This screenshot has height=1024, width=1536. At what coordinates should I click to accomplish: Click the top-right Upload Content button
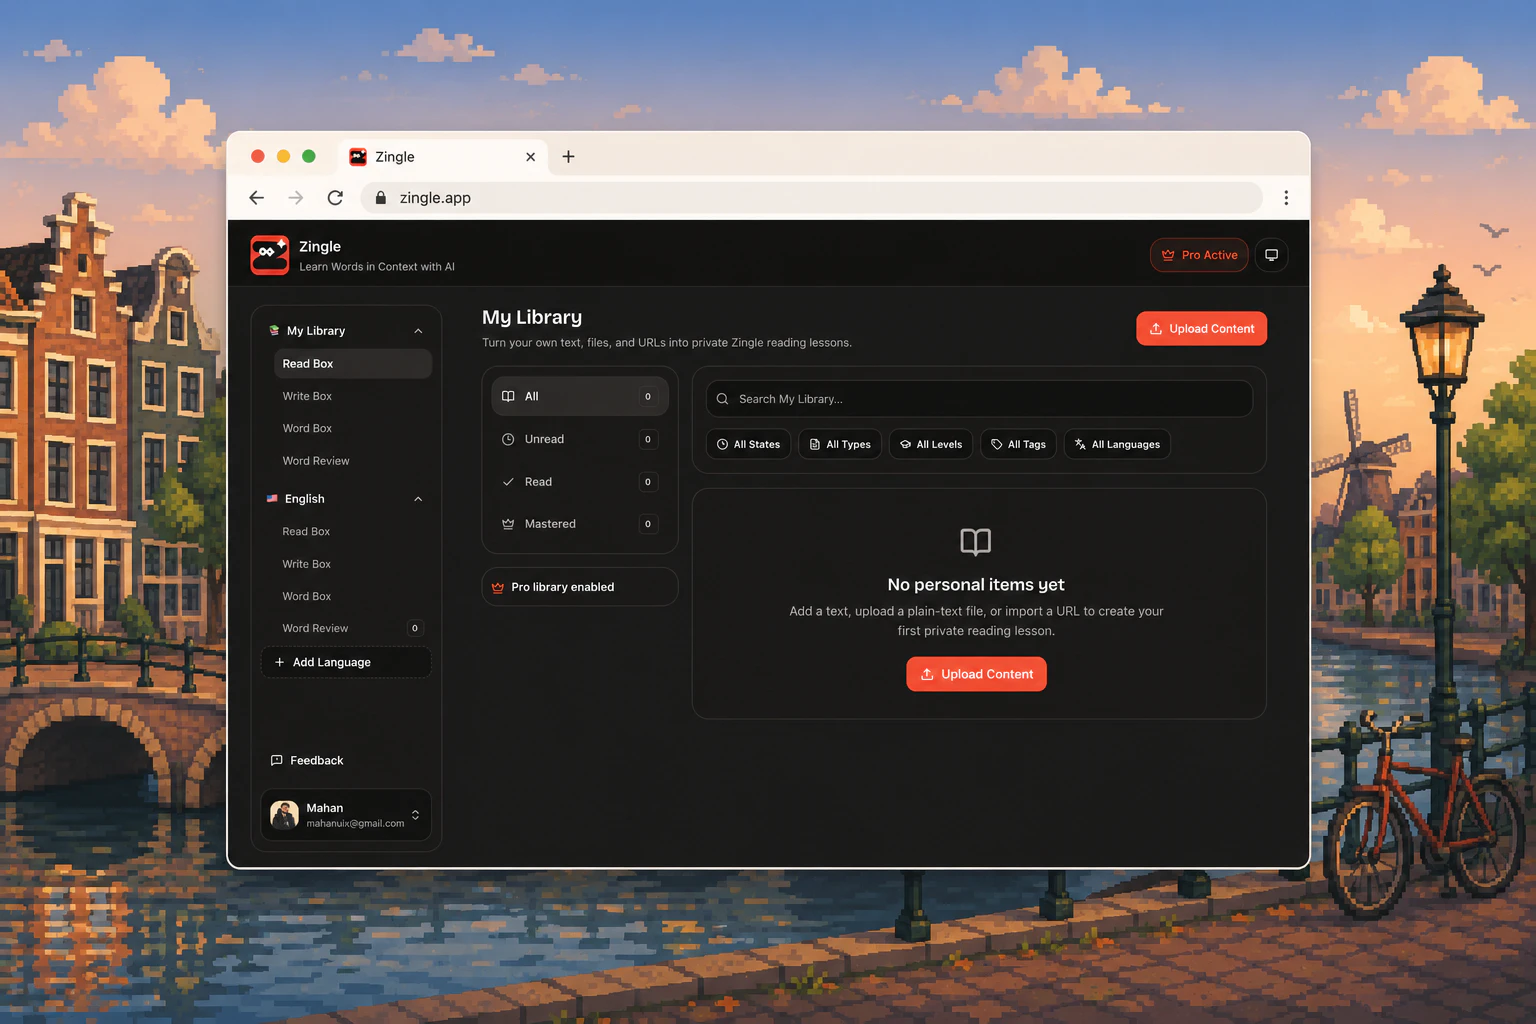tap(1201, 329)
